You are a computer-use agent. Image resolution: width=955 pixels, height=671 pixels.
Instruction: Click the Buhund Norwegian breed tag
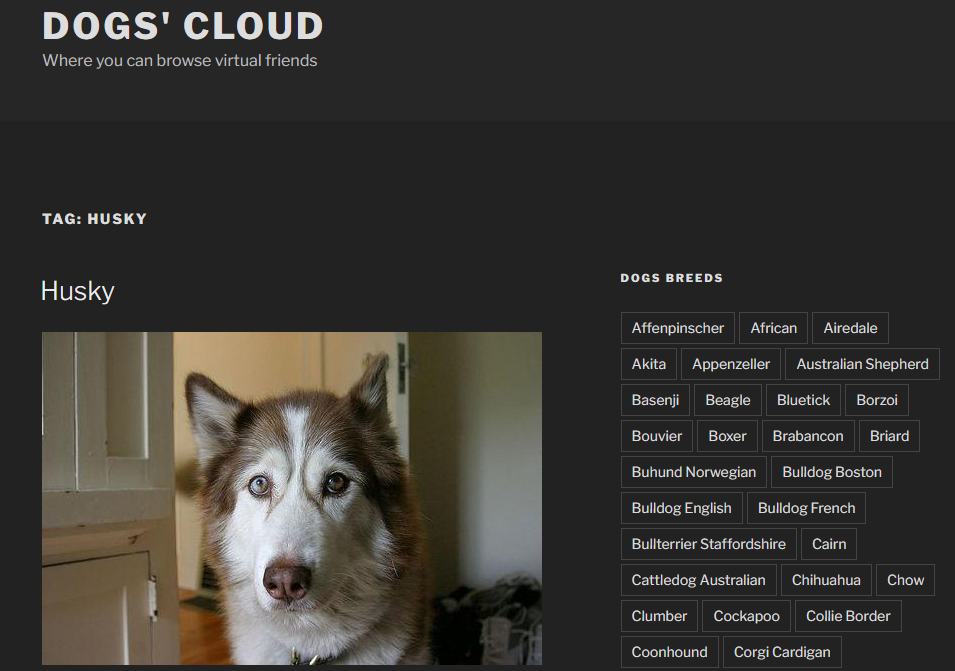pos(693,471)
